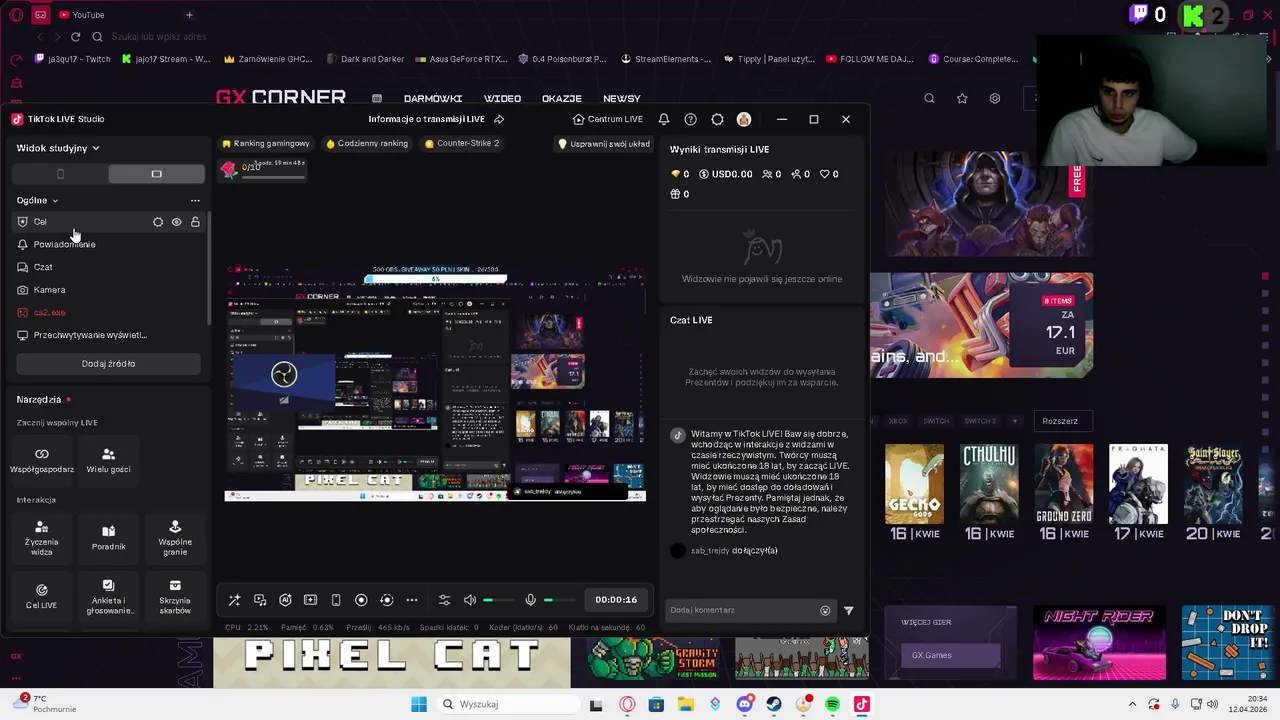
Task: Toggle the lock on Cel source
Action: pos(195,222)
